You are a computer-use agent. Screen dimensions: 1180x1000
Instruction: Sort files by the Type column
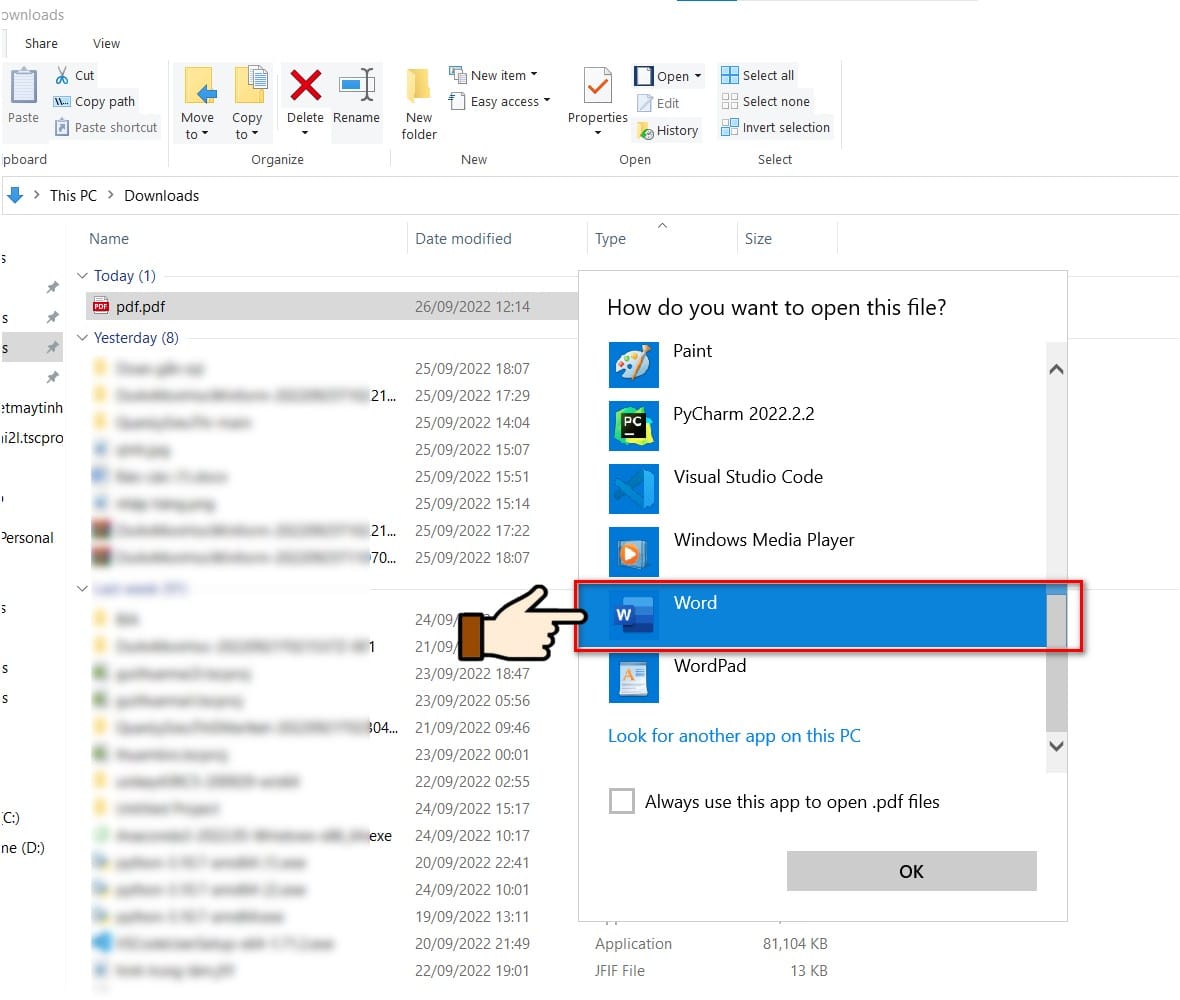610,239
